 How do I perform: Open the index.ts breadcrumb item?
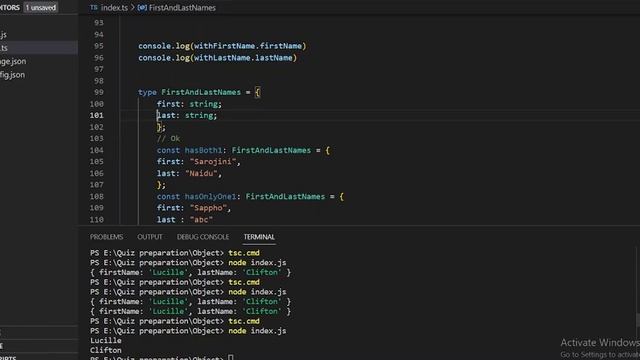[x=114, y=7]
